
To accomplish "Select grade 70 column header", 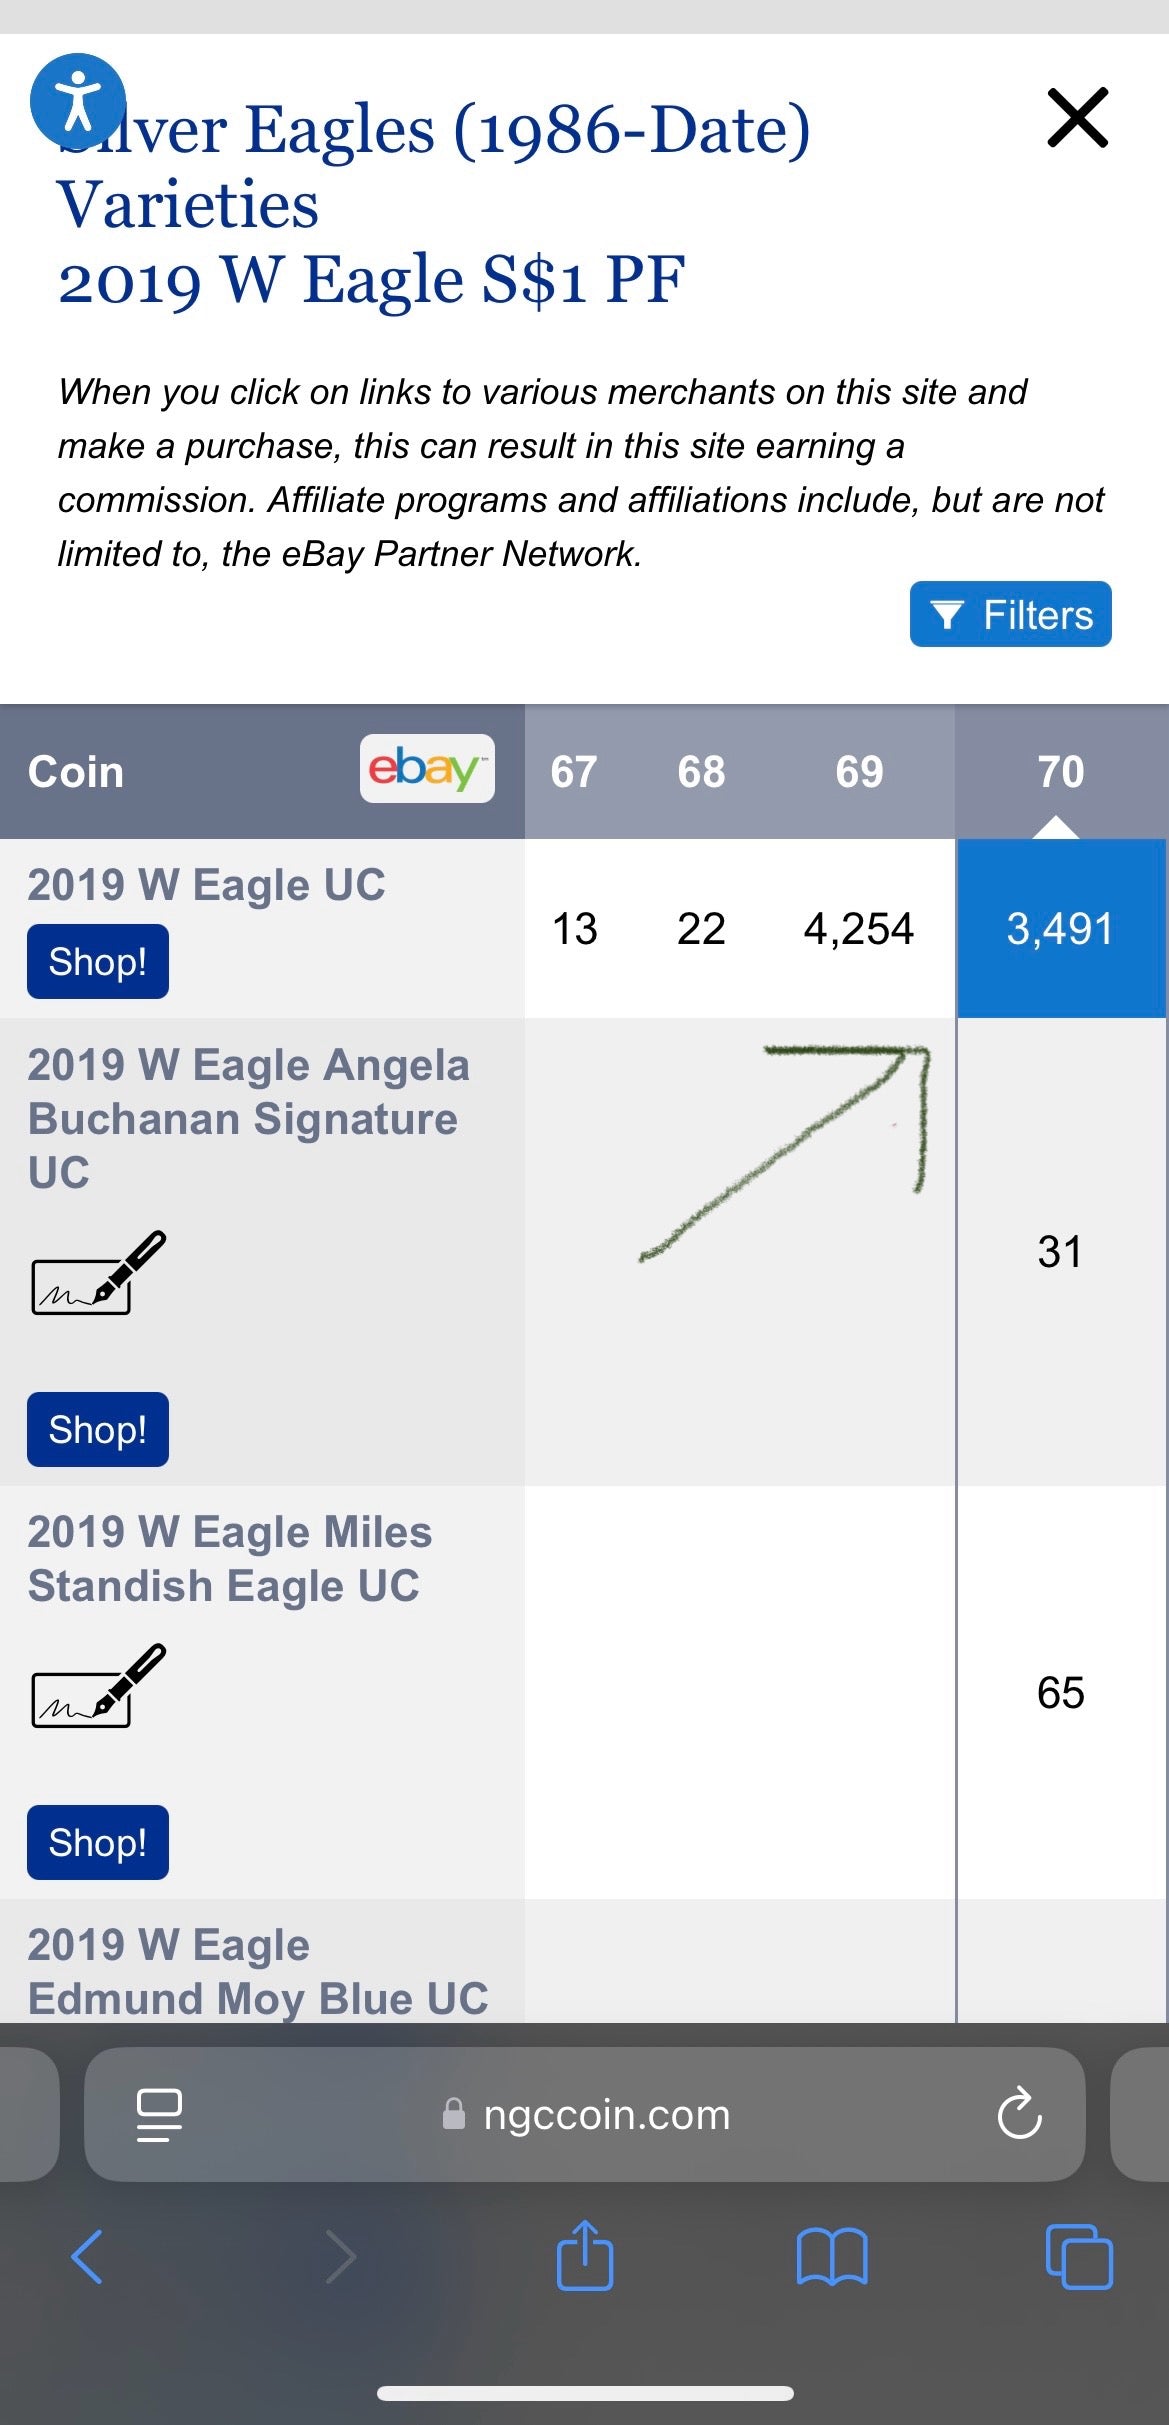I will click(1060, 772).
